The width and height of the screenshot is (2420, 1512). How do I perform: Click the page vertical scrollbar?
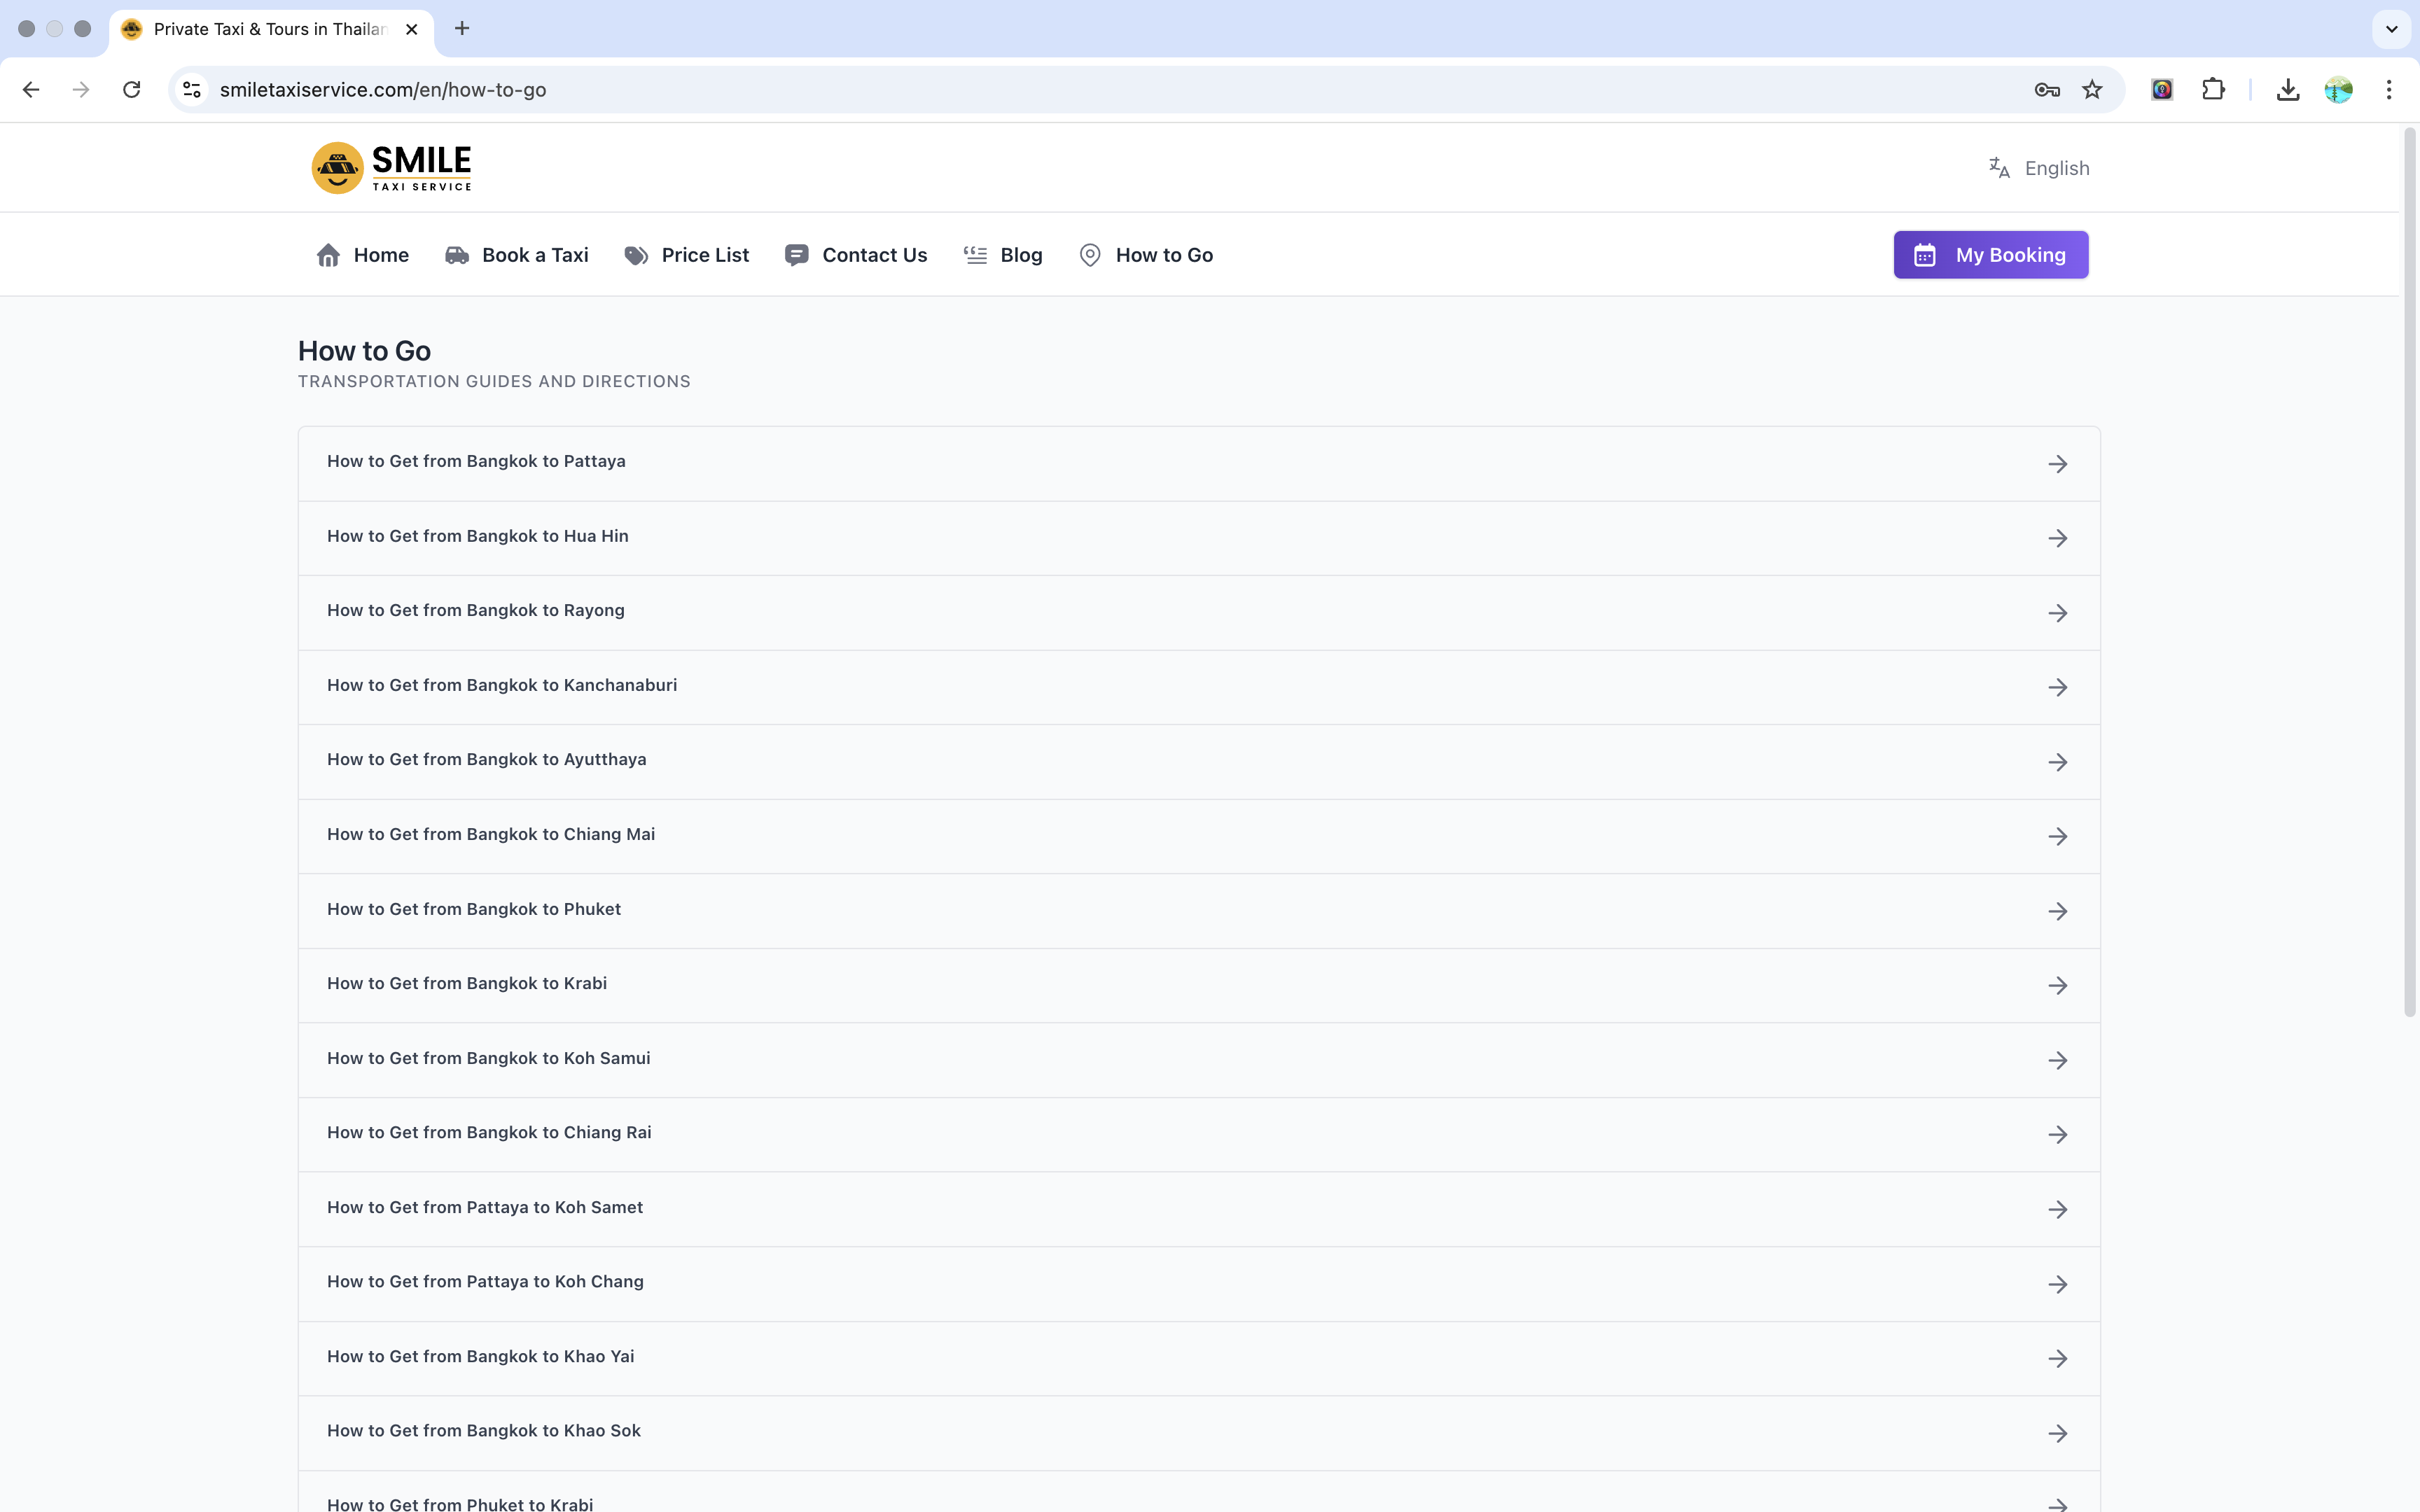click(2409, 570)
